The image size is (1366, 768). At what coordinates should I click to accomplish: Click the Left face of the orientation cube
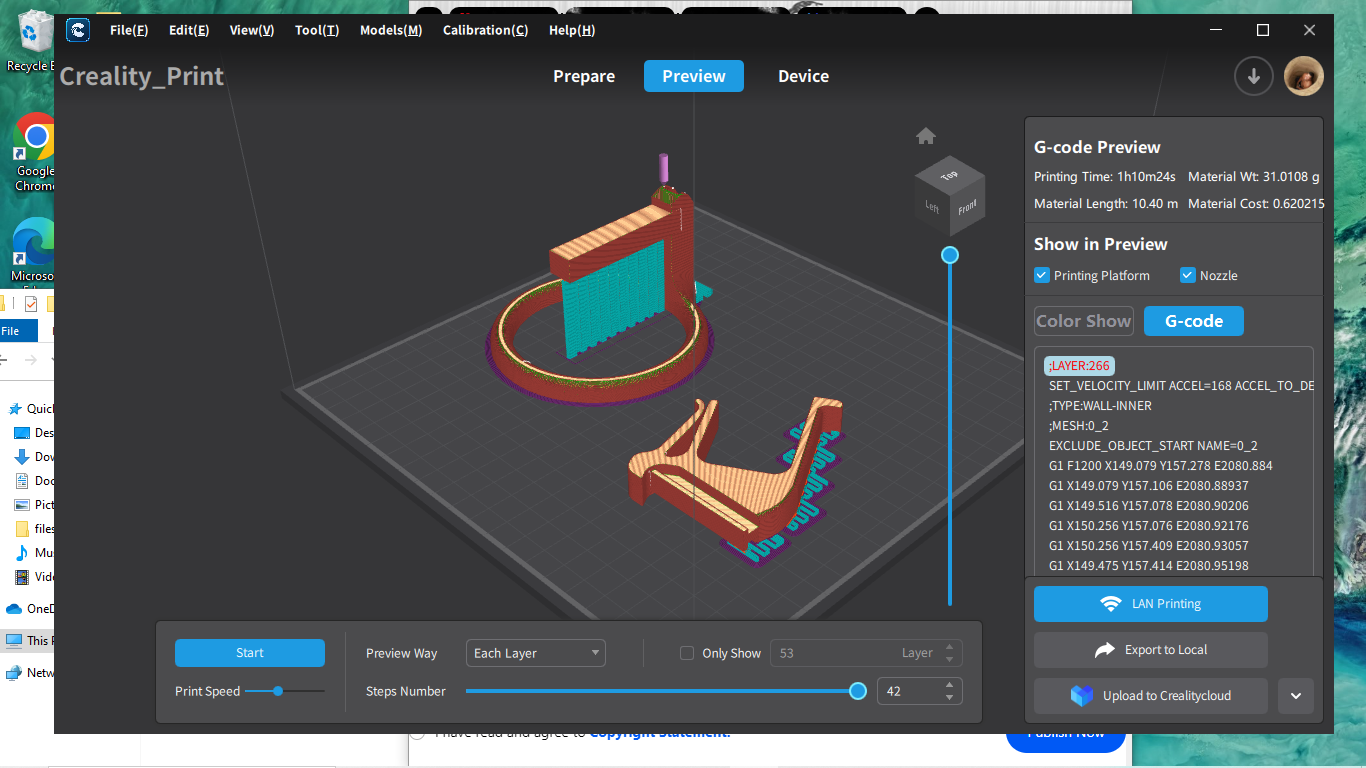click(931, 207)
